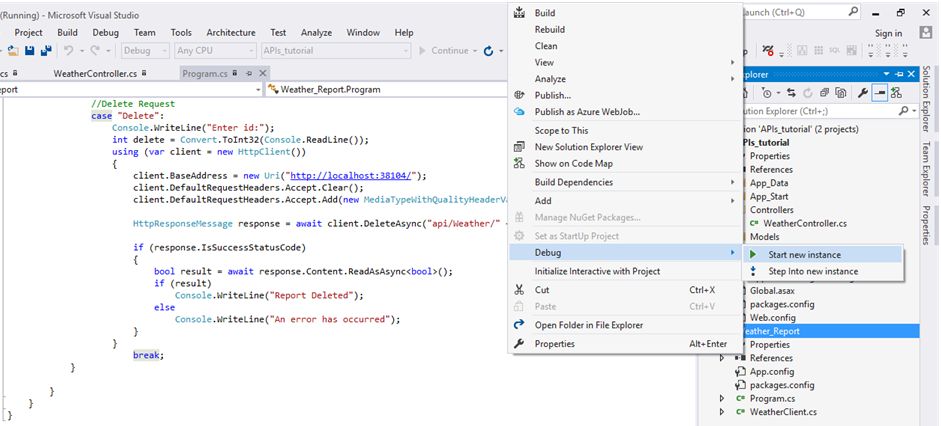This screenshot has height=426, width=941.
Task: Open the dropdown arrow next to Continue
Action: 475,51
